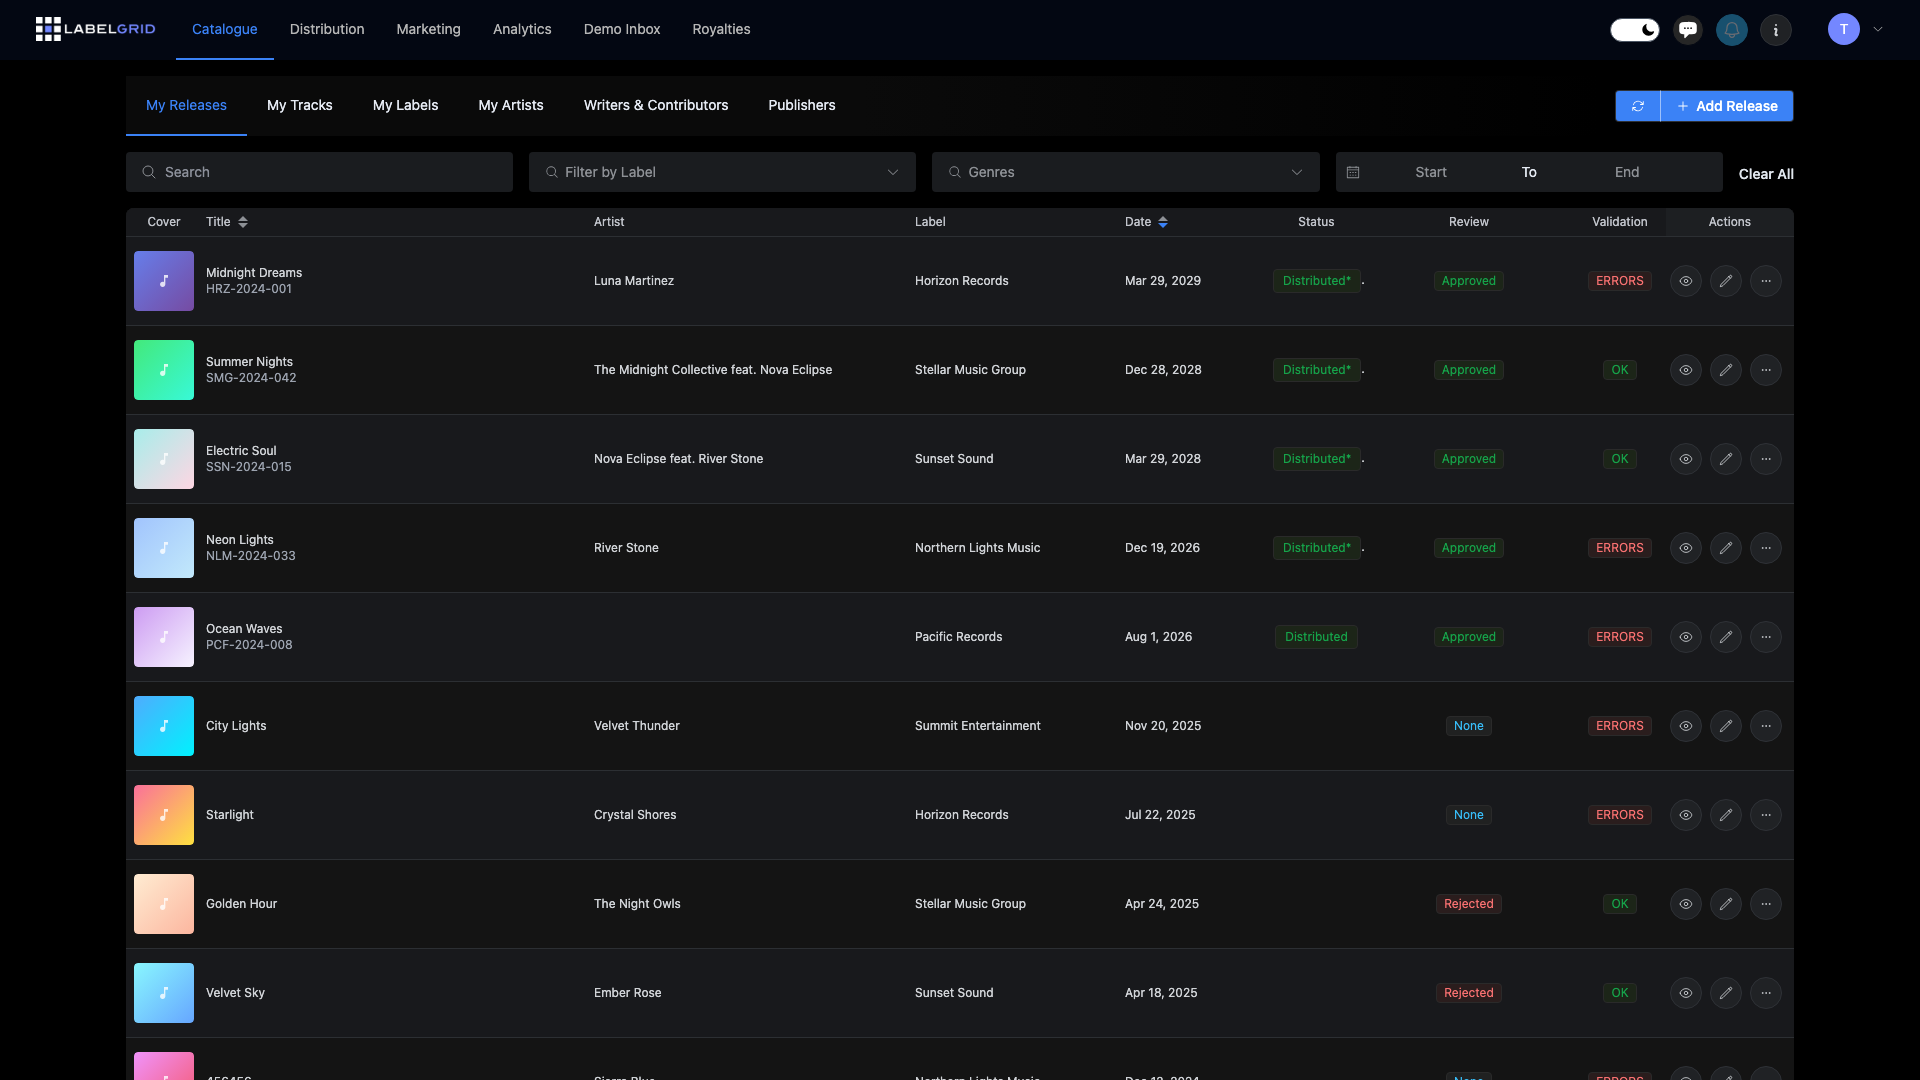Screen dimensions: 1920x1080
Task: Click the calendar icon in date range
Action: pyautogui.click(x=1353, y=172)
